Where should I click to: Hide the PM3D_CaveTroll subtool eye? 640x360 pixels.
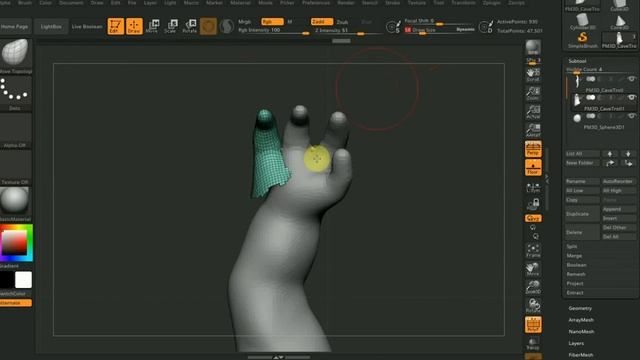click(x=632, y=79)
